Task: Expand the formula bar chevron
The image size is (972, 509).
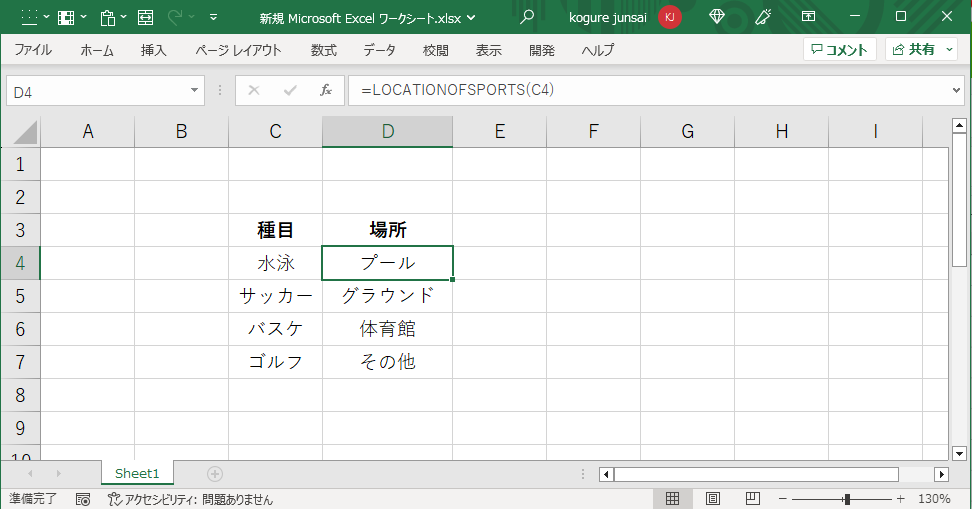Action: point(956,91)
